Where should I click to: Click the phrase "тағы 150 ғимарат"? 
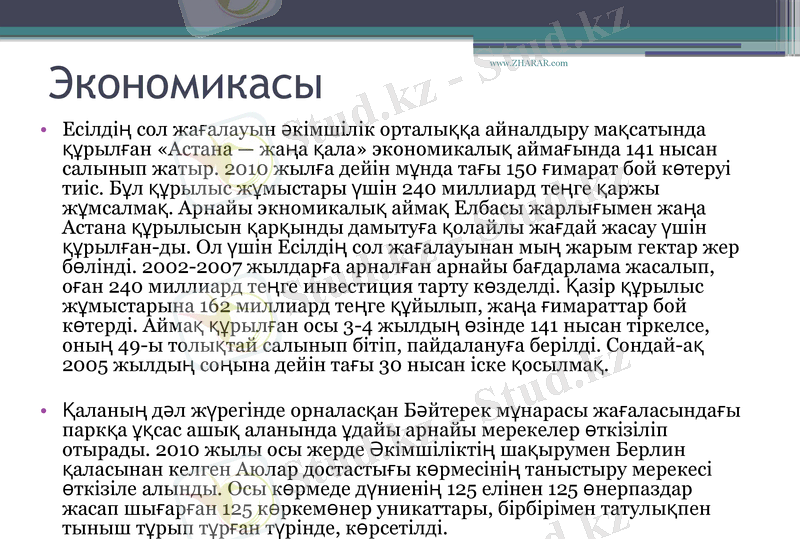click(x=540, y=169)
